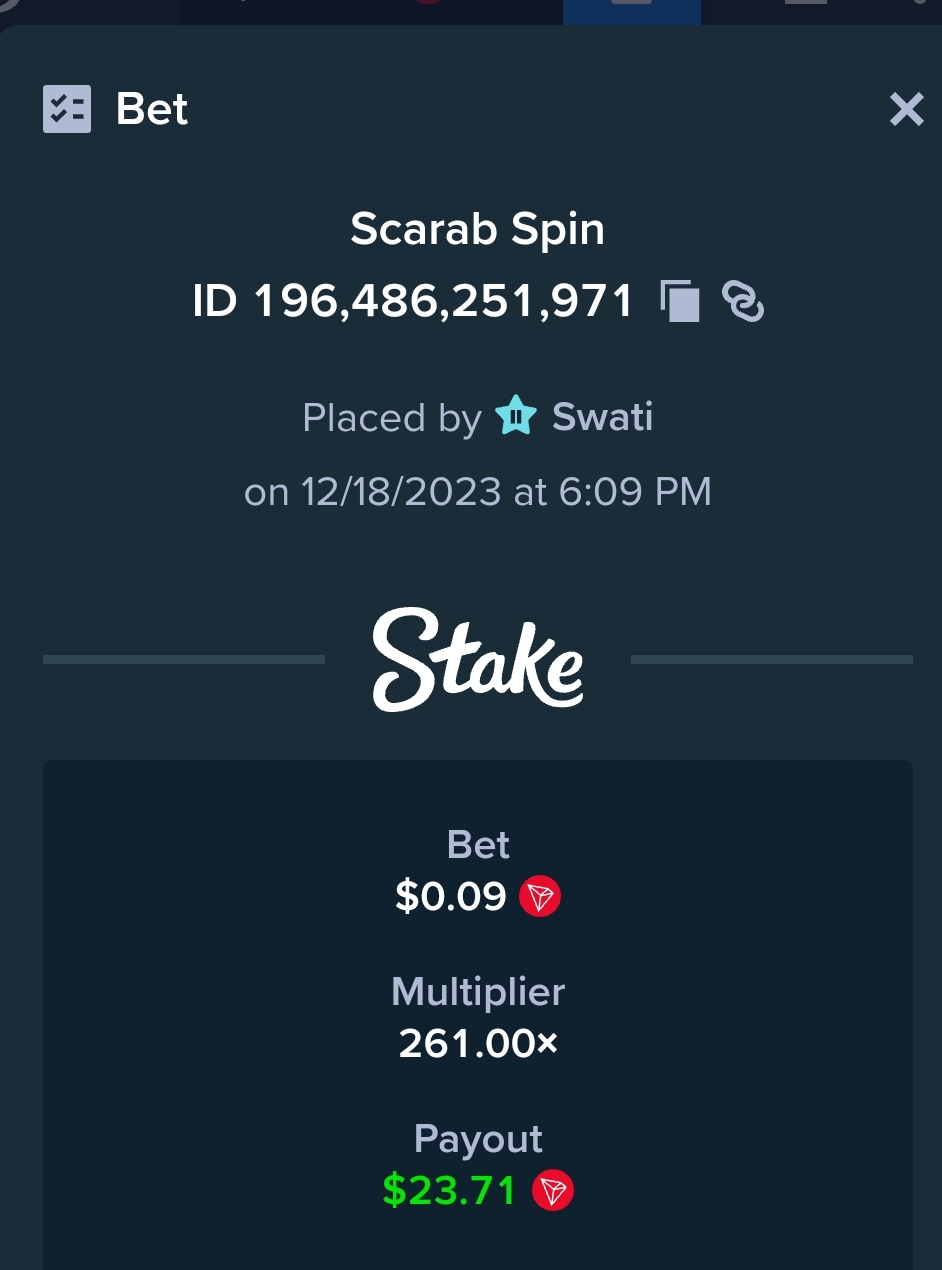Click the $0.09 bet amount
Image resolution: width=942 pixels, height=1270 pixels.
(x=451, y=897)
